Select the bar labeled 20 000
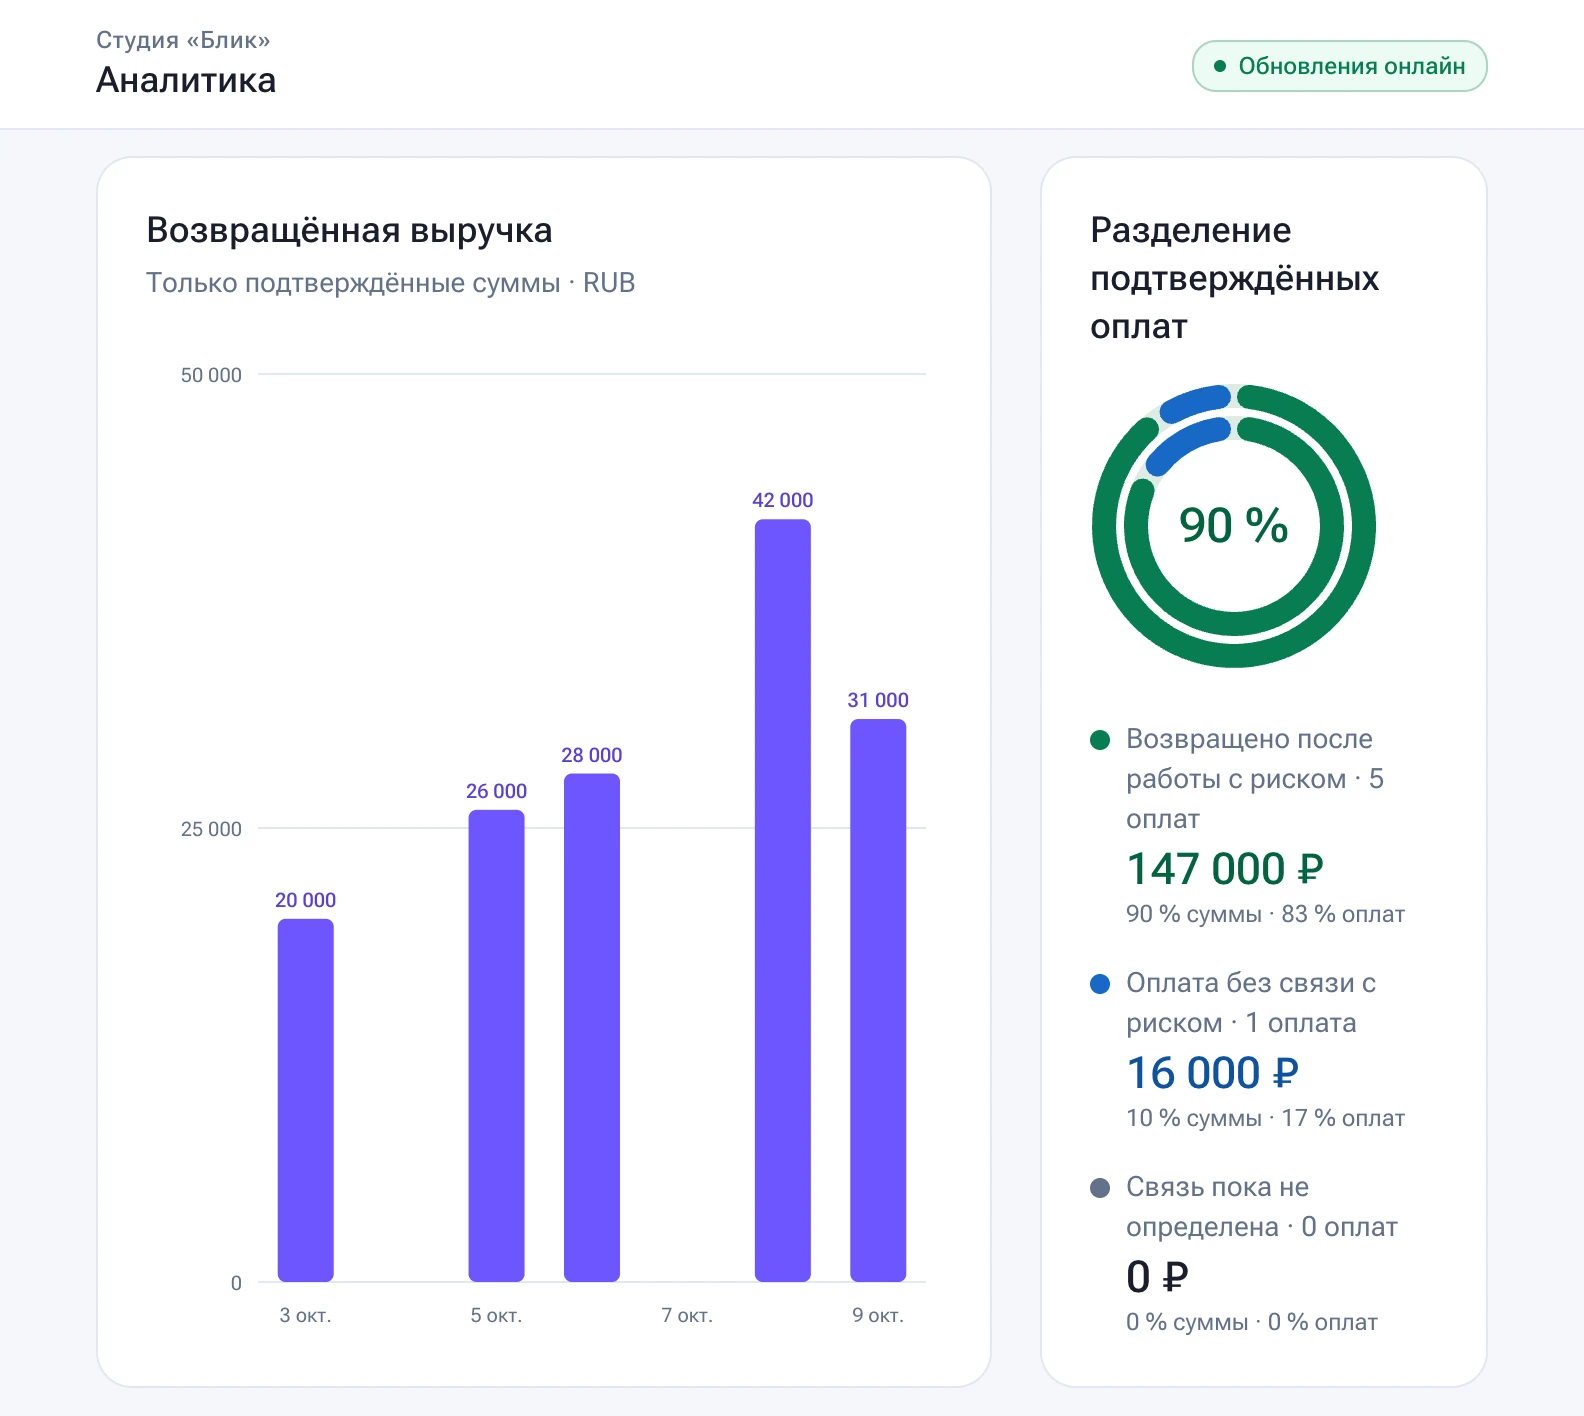This screenshot has height=1416, width=1584. click(305, 1100)
